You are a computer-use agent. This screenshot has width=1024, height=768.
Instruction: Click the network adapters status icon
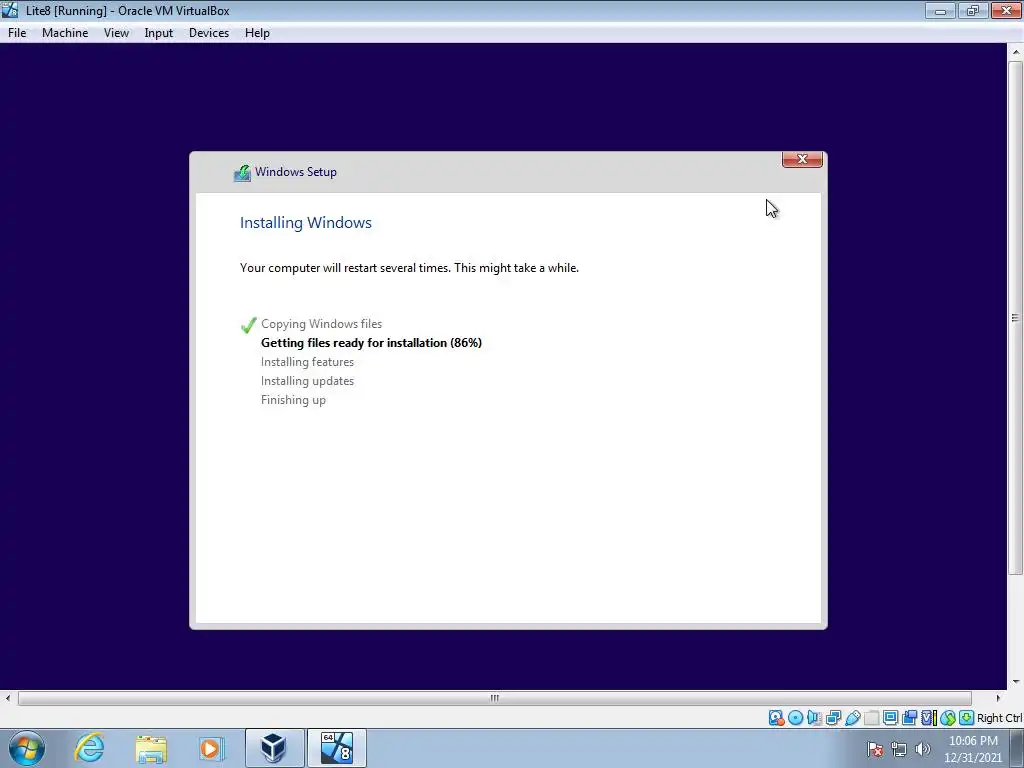coord(833,718)
